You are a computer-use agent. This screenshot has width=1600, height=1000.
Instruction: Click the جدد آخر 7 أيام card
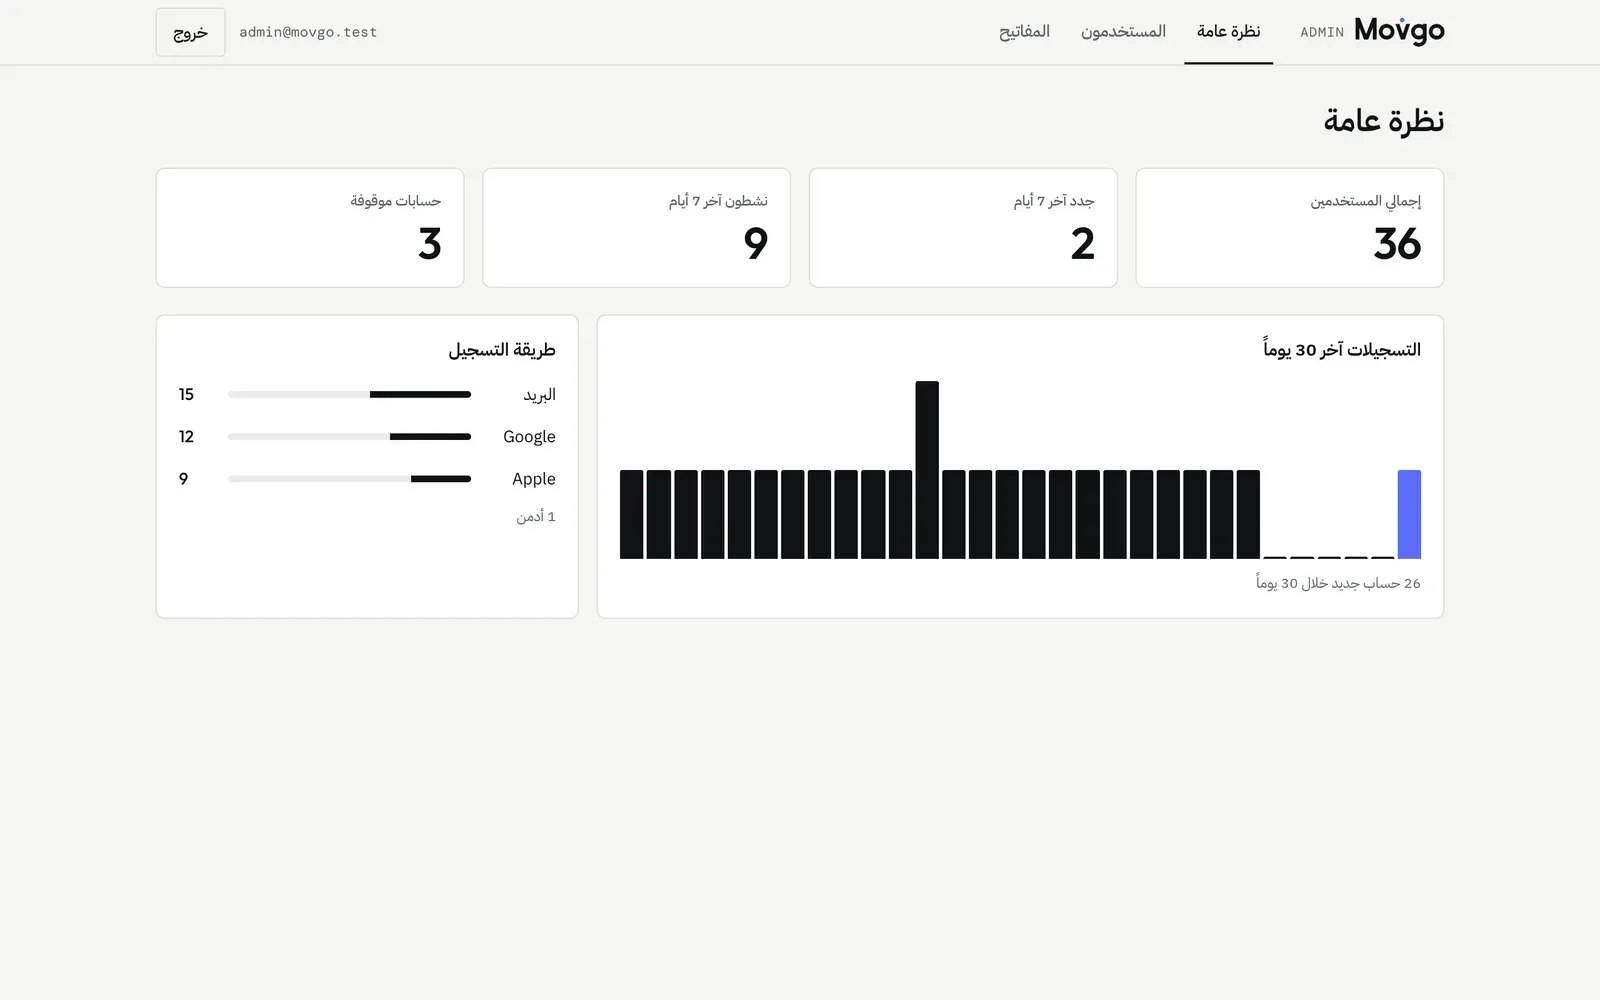pos(963,228)
